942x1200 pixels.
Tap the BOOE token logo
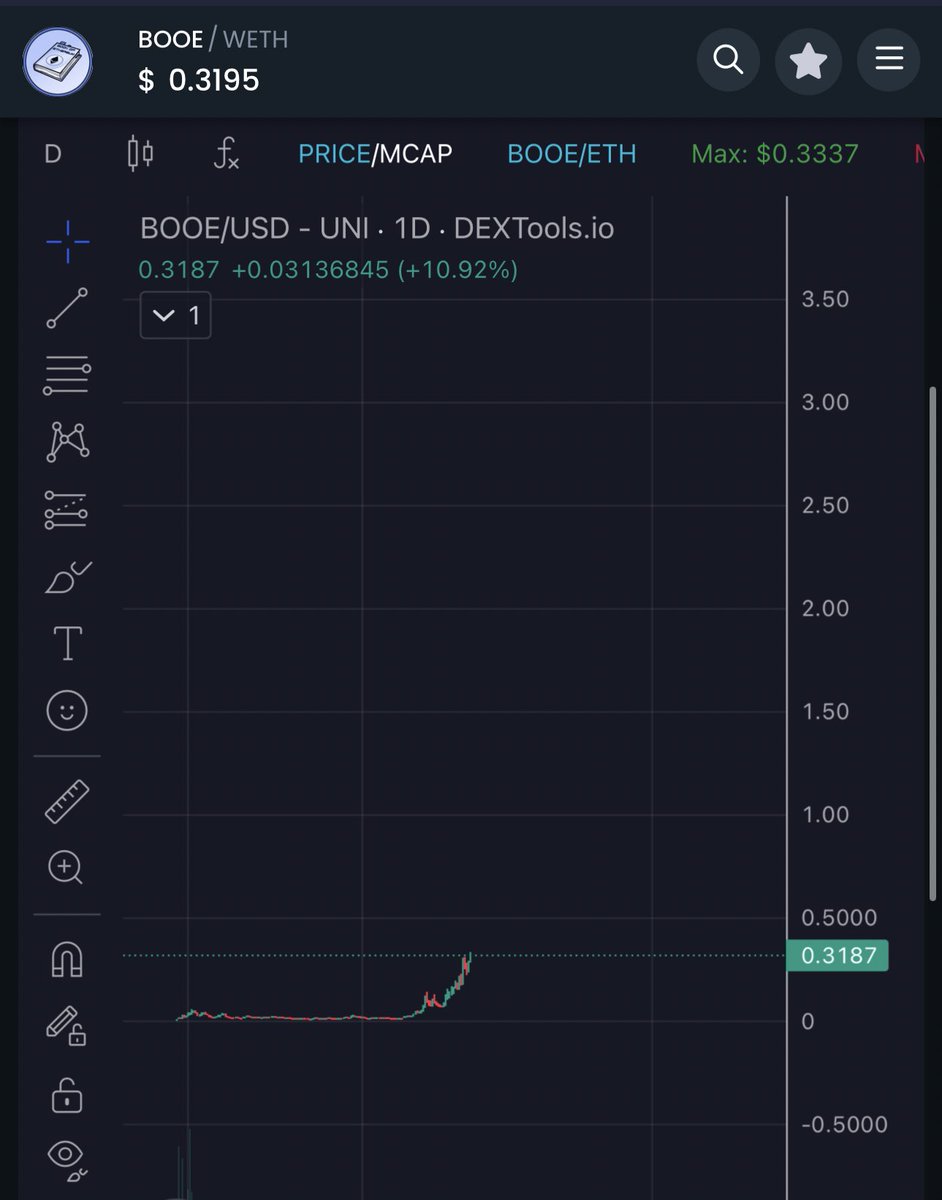point(58,62)
